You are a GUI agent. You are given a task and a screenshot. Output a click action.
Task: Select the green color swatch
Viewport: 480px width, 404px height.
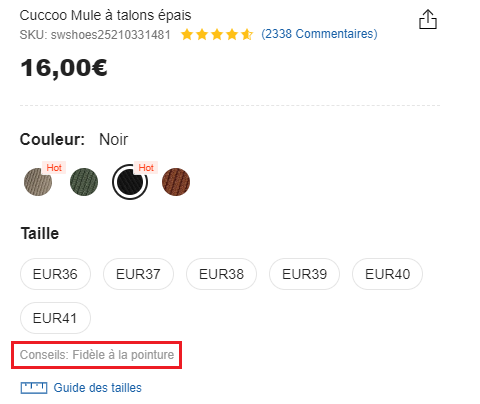pos(84,182)
